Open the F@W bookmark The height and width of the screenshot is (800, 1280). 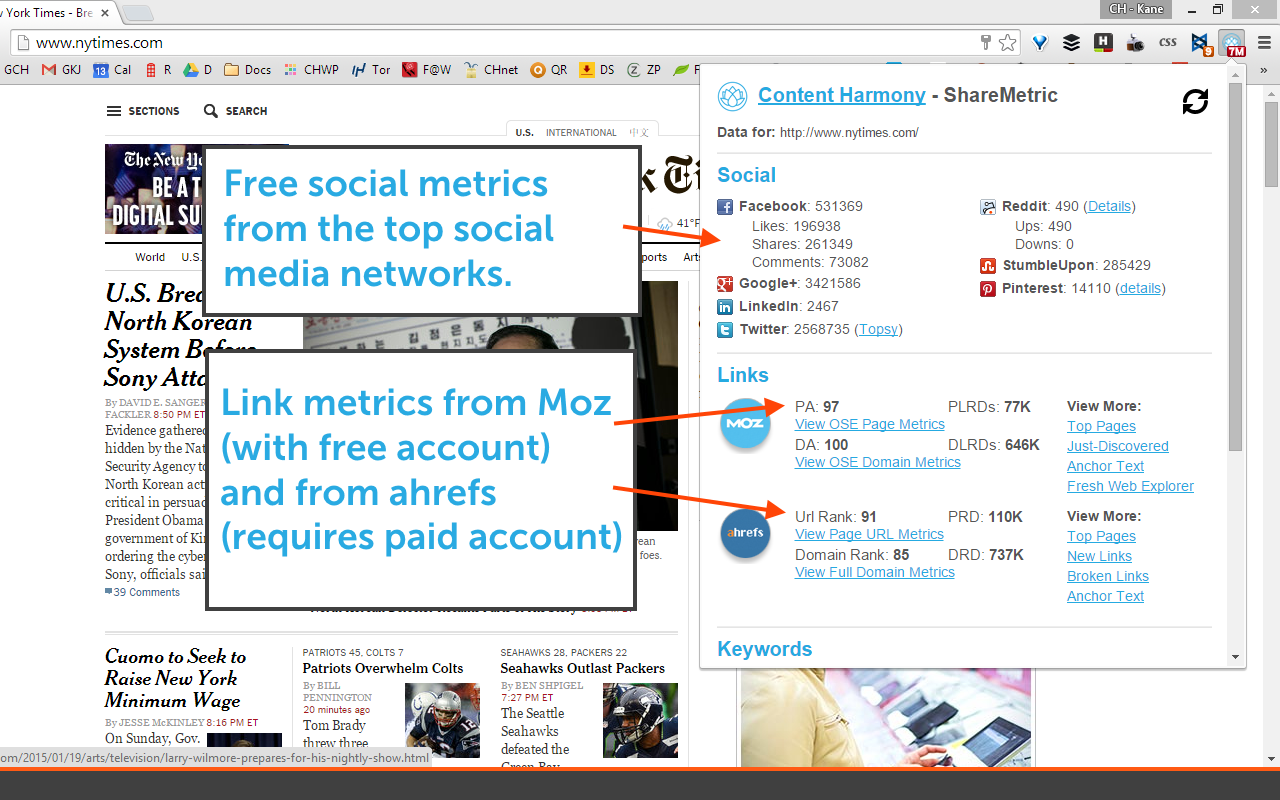point(427,70)
